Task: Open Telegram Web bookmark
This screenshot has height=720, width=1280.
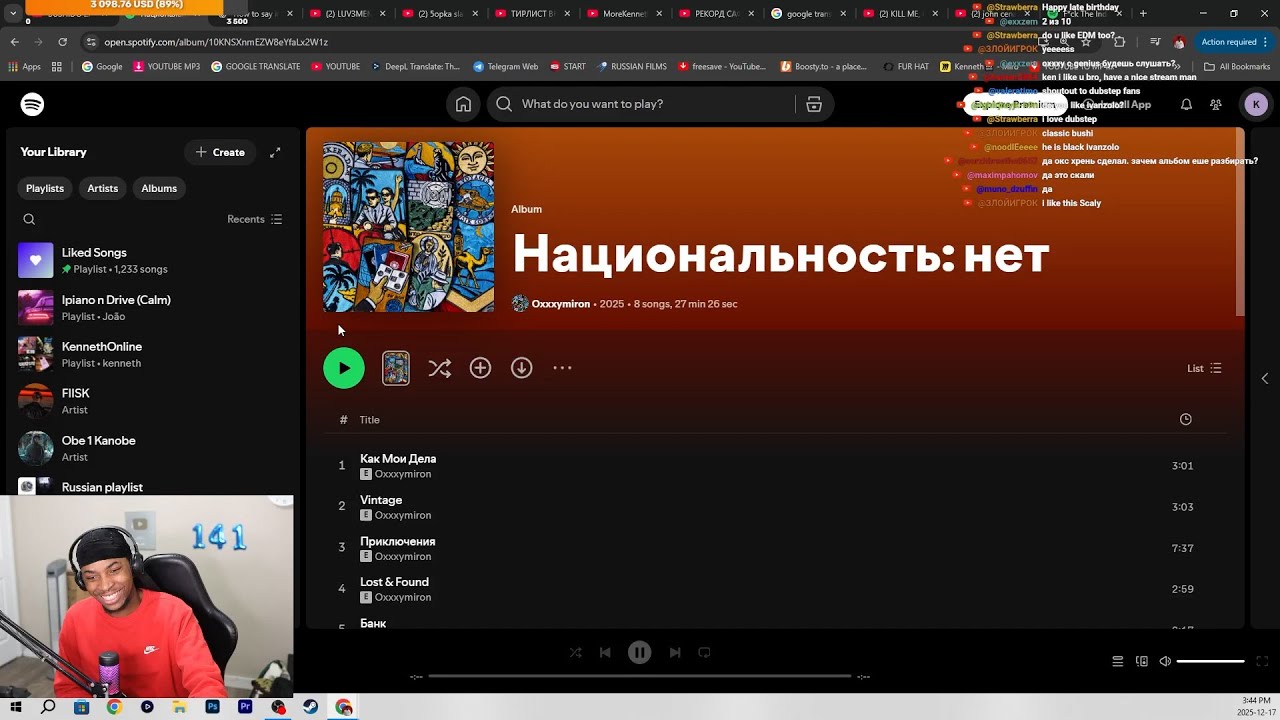Action: point(505,66)
